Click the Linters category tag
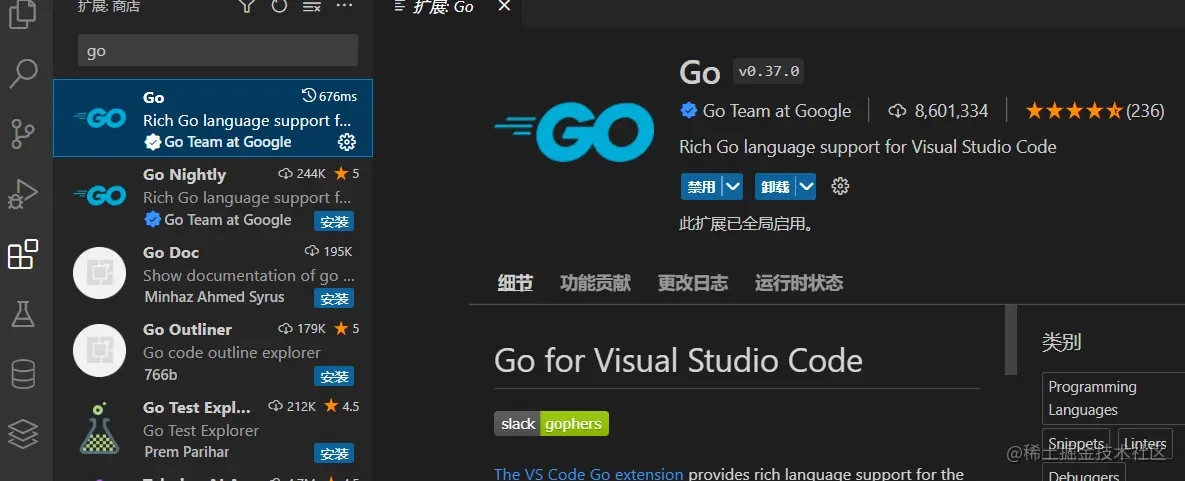The width and height of the screenshot is (1185, 481). [x=1144, y=444]
